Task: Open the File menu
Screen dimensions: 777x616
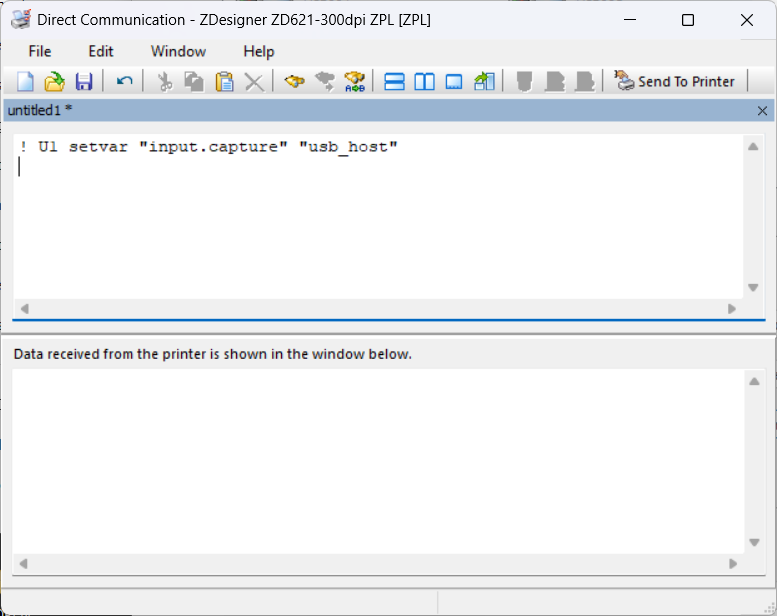Action: tap(40, 51)
